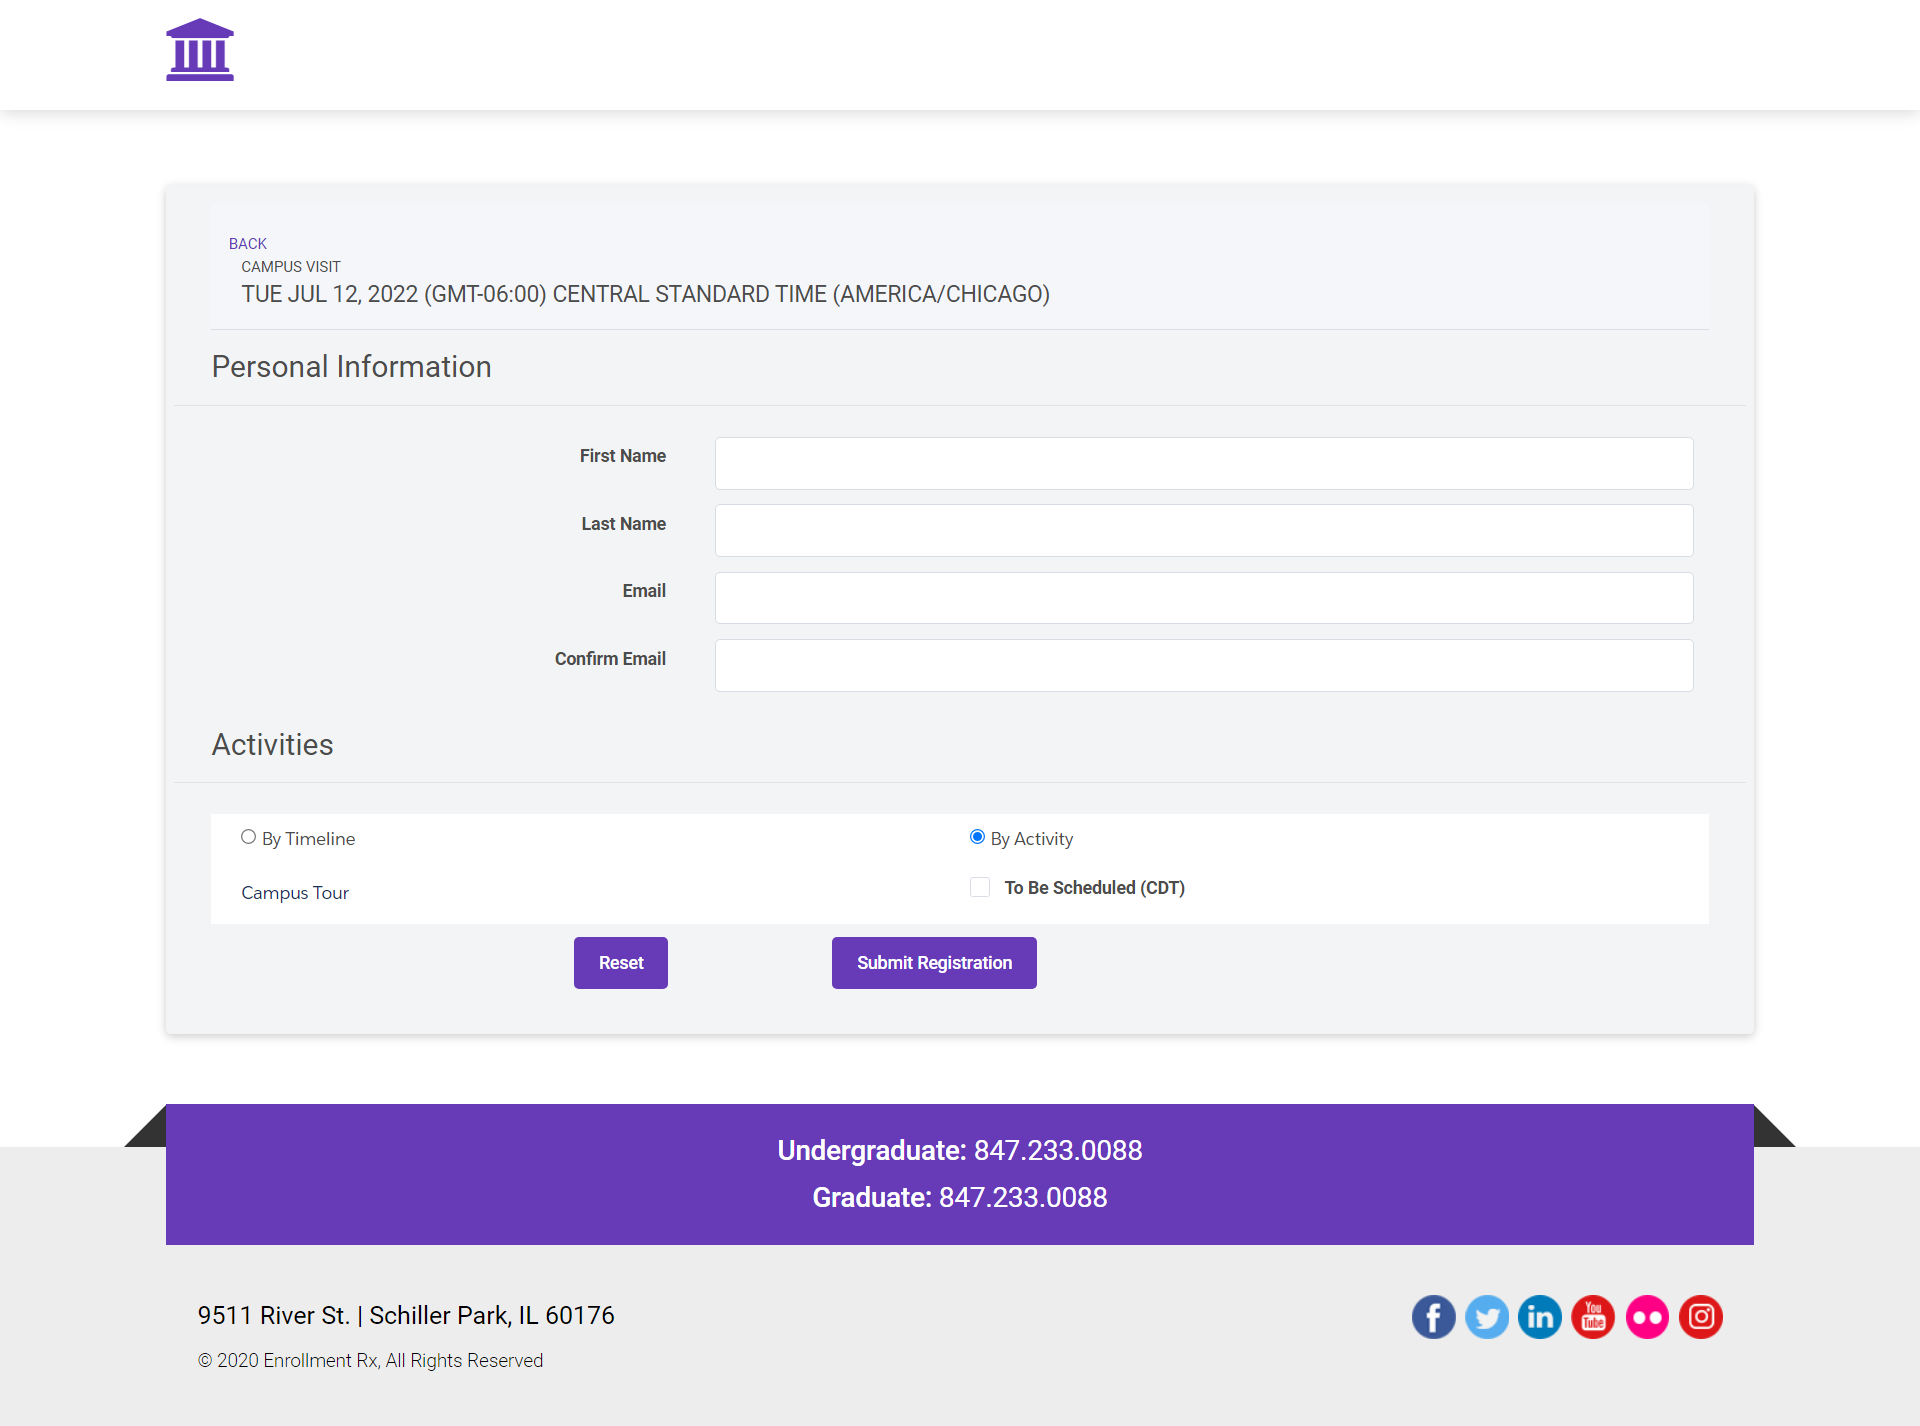Viewport: 1920px width, 1426px height.
Task: Click into the Confirm Email field
Action: [1203, 665]
